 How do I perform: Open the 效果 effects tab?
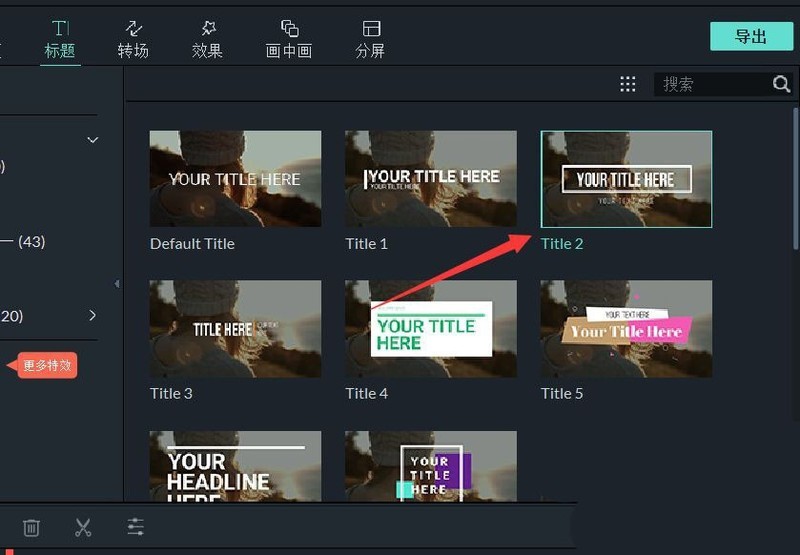[207, 40]
